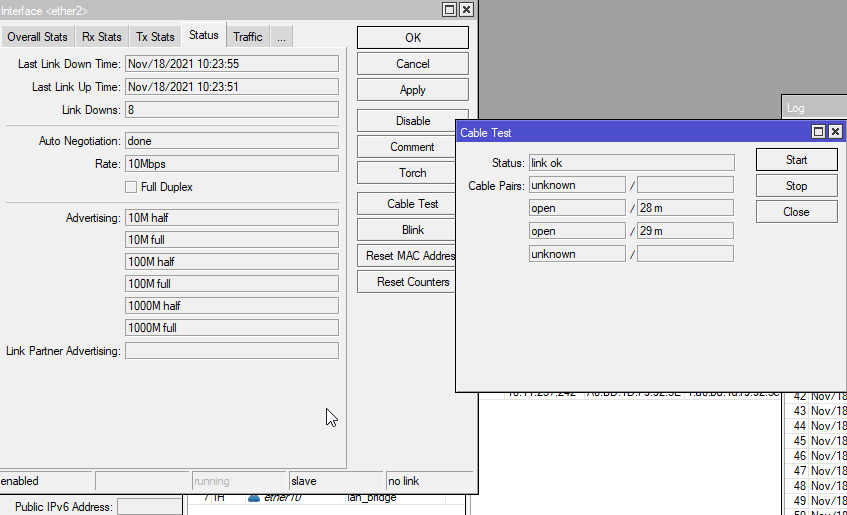Click Last Link Up Time field
This screenshot has height=515, width=847.
point(232,87)
